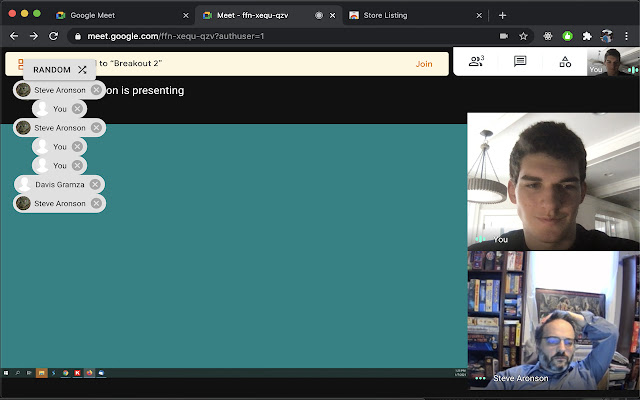The width and height of the screenshot is (640, 400).
Task: Open the Extensions puzzle menu
Action: tap(587, 36)
